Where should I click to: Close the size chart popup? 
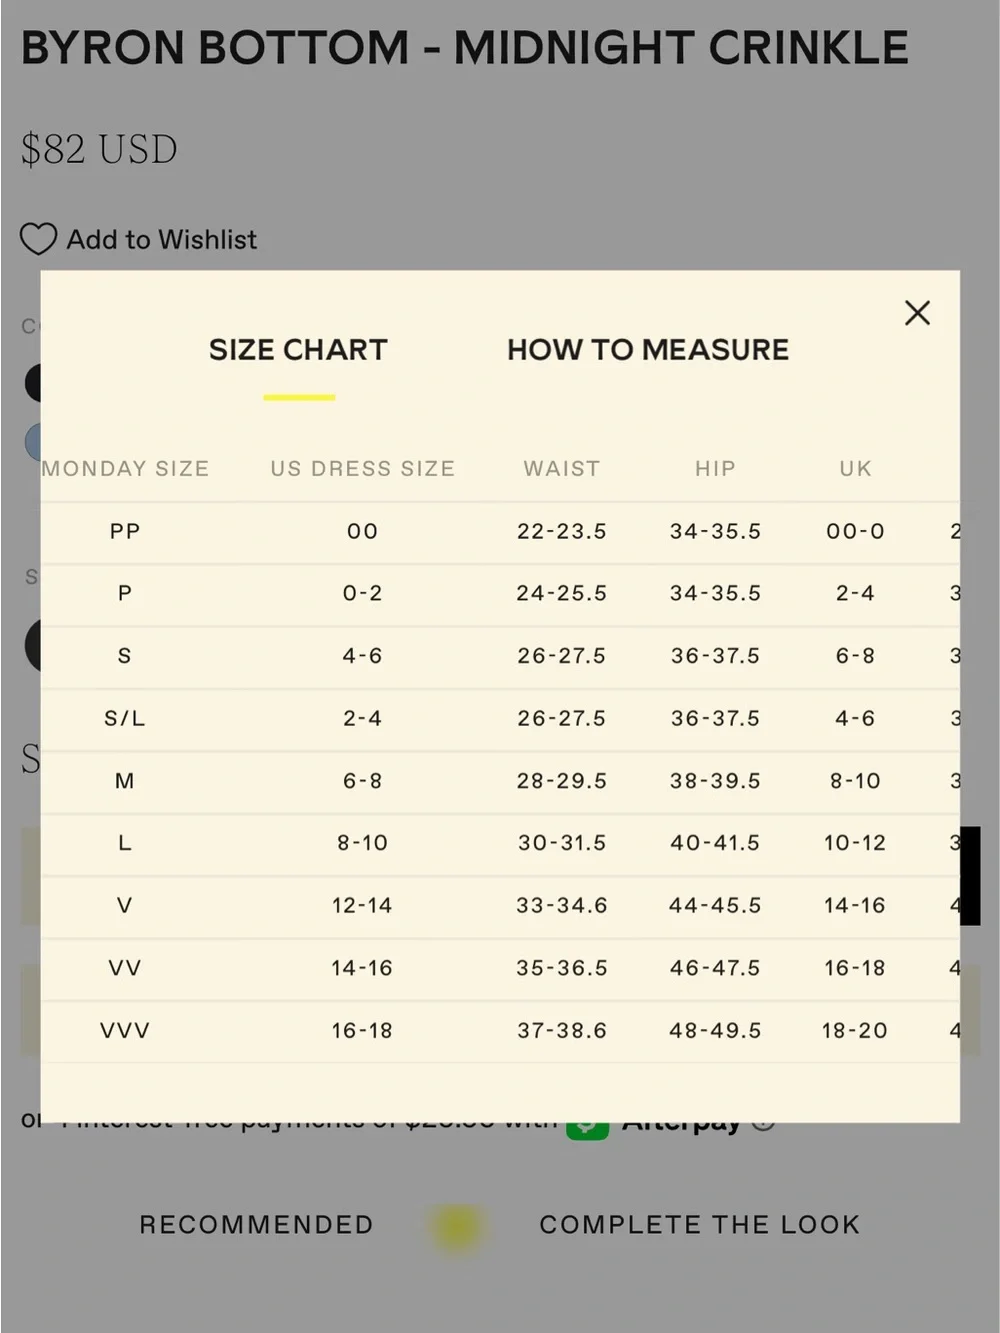pyautogui.click(x=917, y=313)
